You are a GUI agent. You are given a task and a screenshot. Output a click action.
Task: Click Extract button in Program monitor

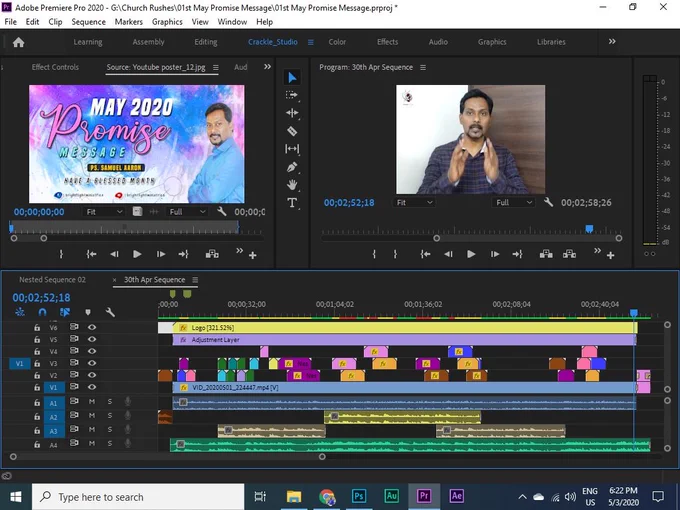569,254
